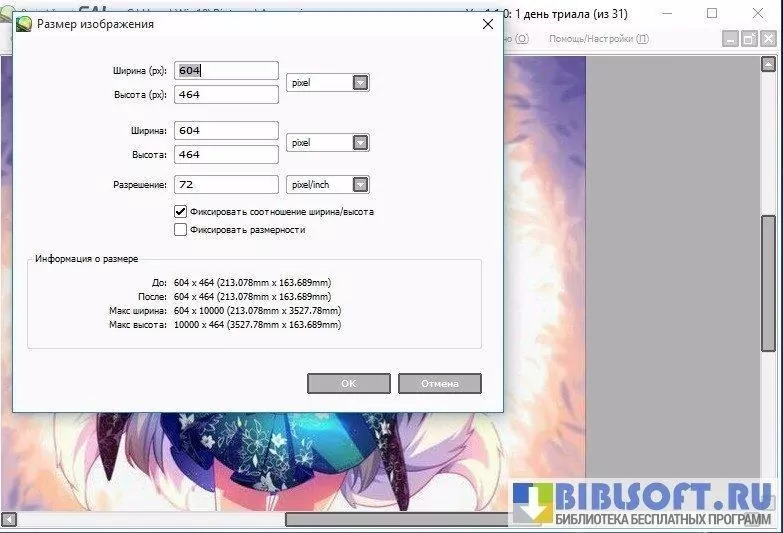Click the horizontal scrollbar left arrow

(x=8, y=520)
